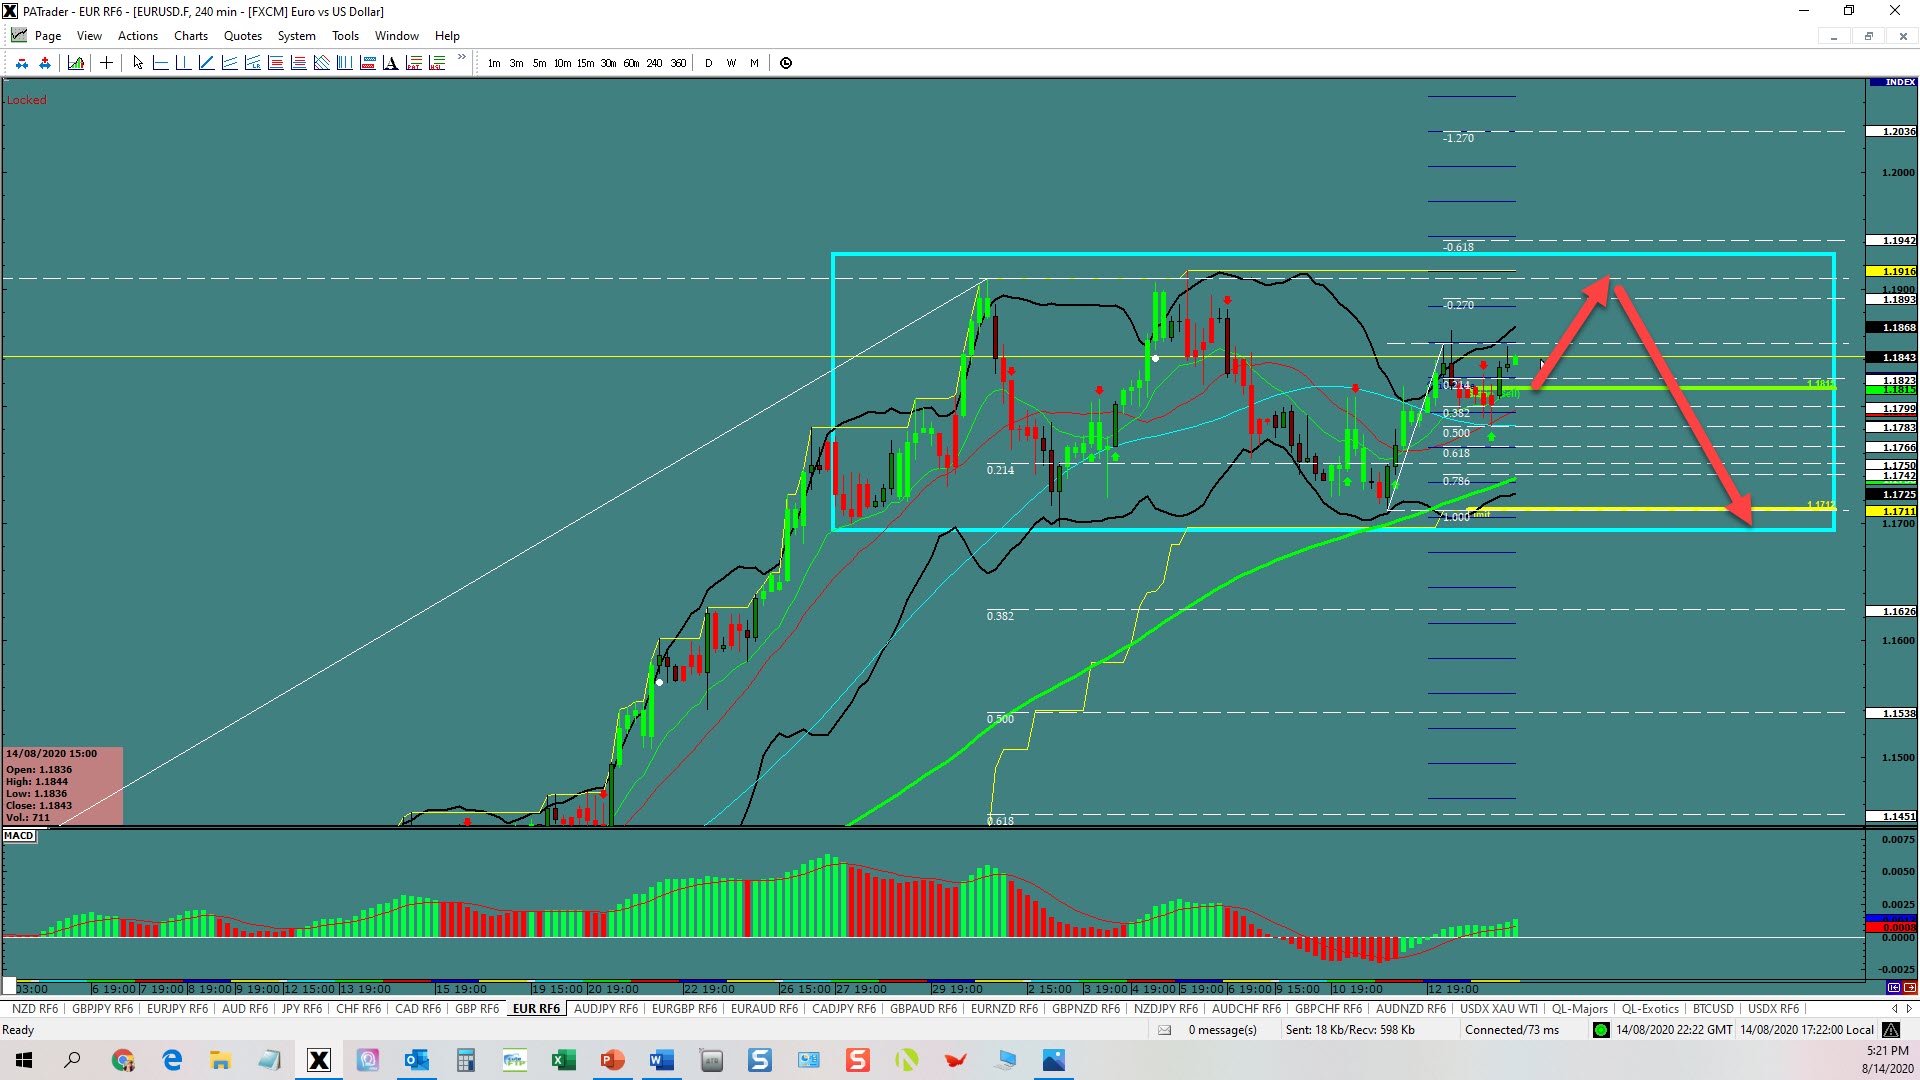Click the warning triangle icon in status bar
The image size is (1920, 1080).
[x=1890, y=1030]
